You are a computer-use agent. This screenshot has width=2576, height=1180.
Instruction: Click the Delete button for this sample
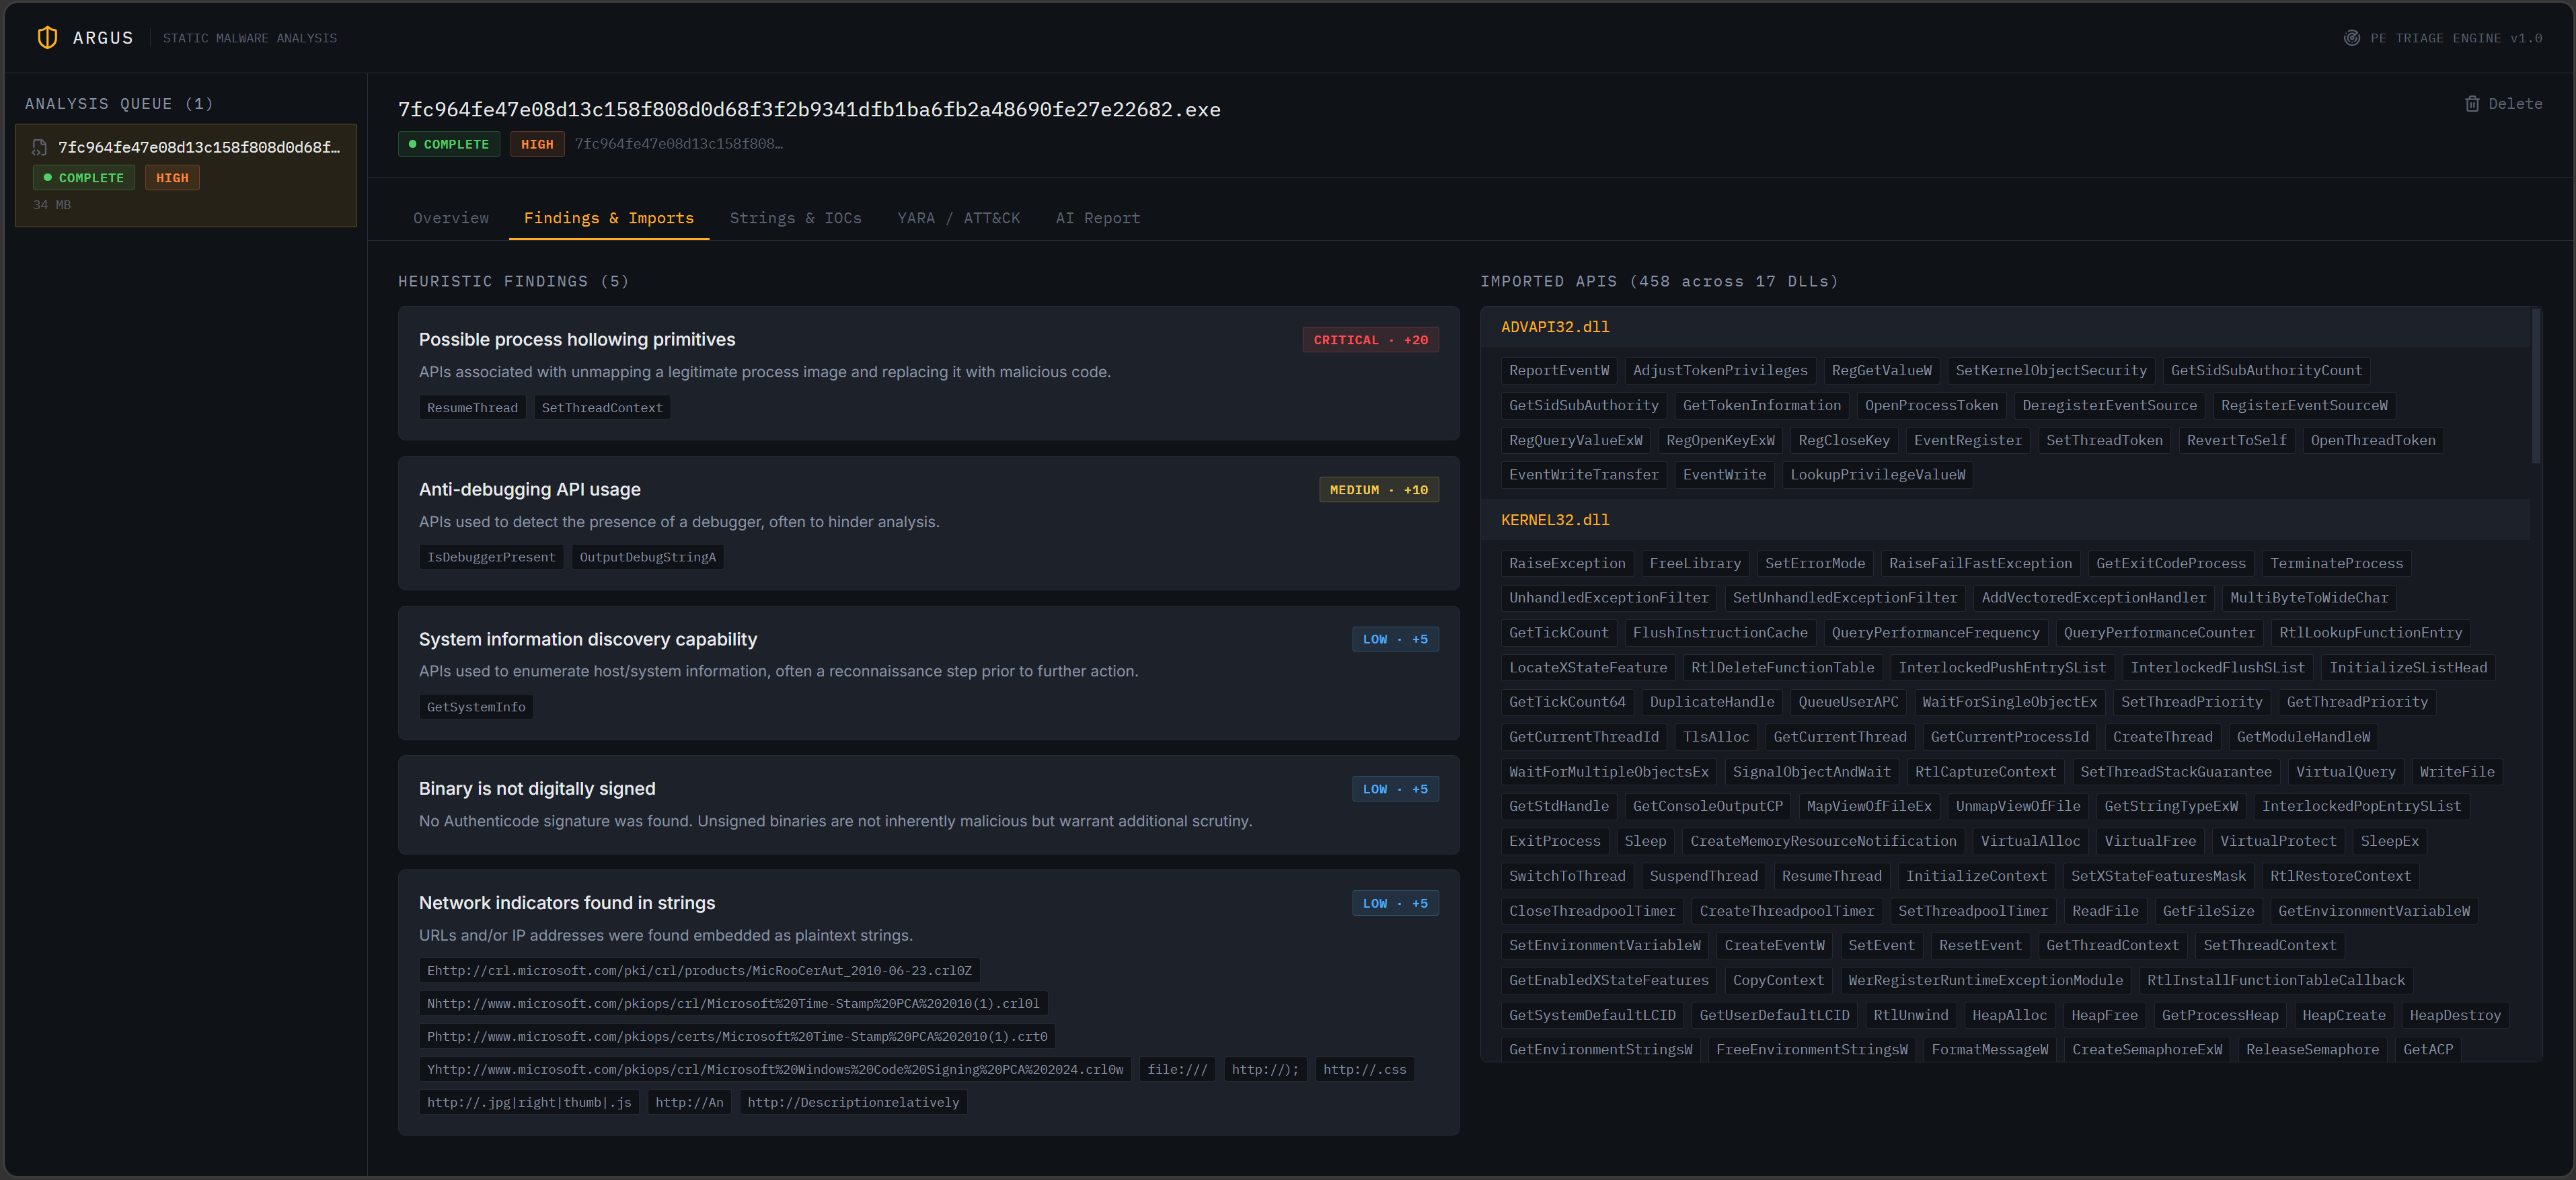[x=2502, y=104]
